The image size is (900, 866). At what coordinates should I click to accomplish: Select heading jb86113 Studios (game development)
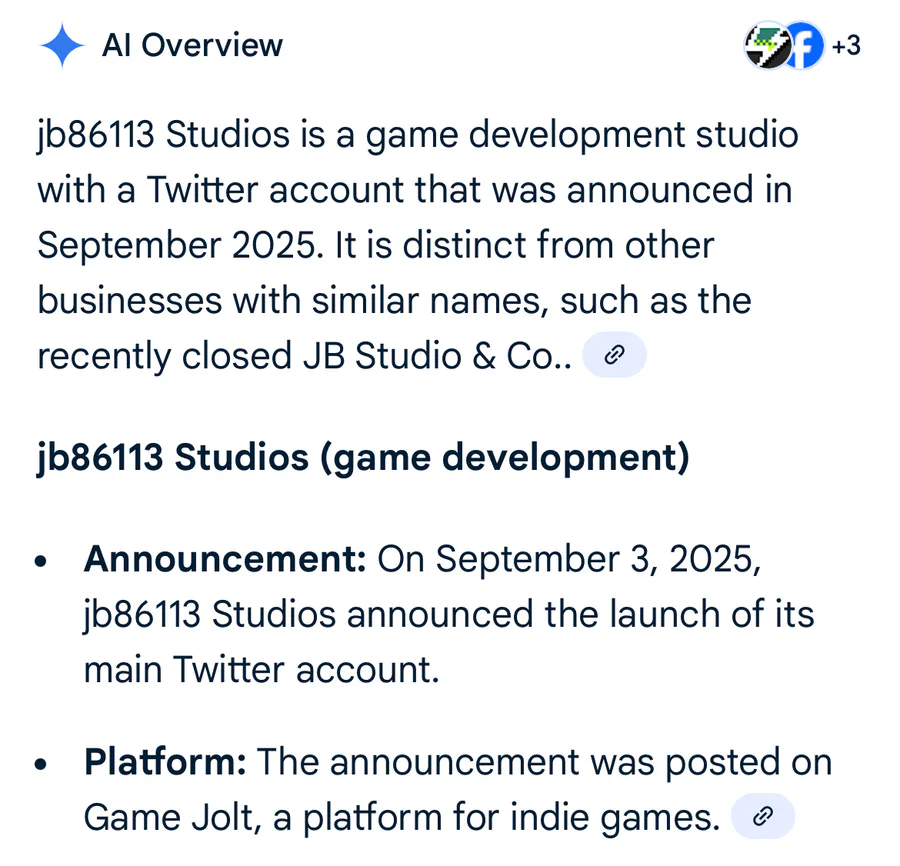363,457
